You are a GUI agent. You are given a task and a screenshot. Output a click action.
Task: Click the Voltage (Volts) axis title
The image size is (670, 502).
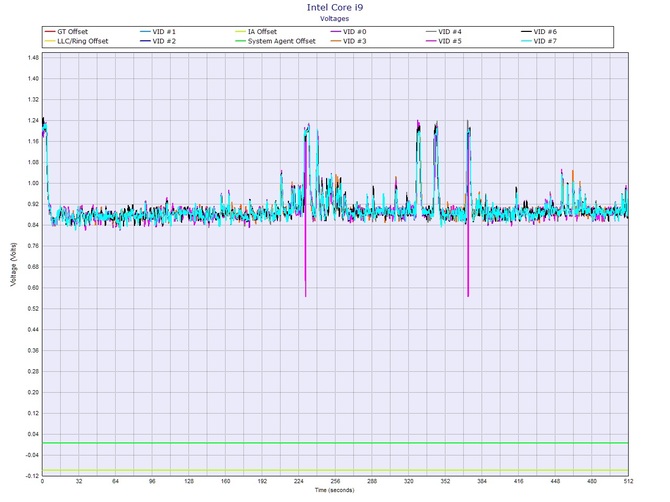click(14, 264)
